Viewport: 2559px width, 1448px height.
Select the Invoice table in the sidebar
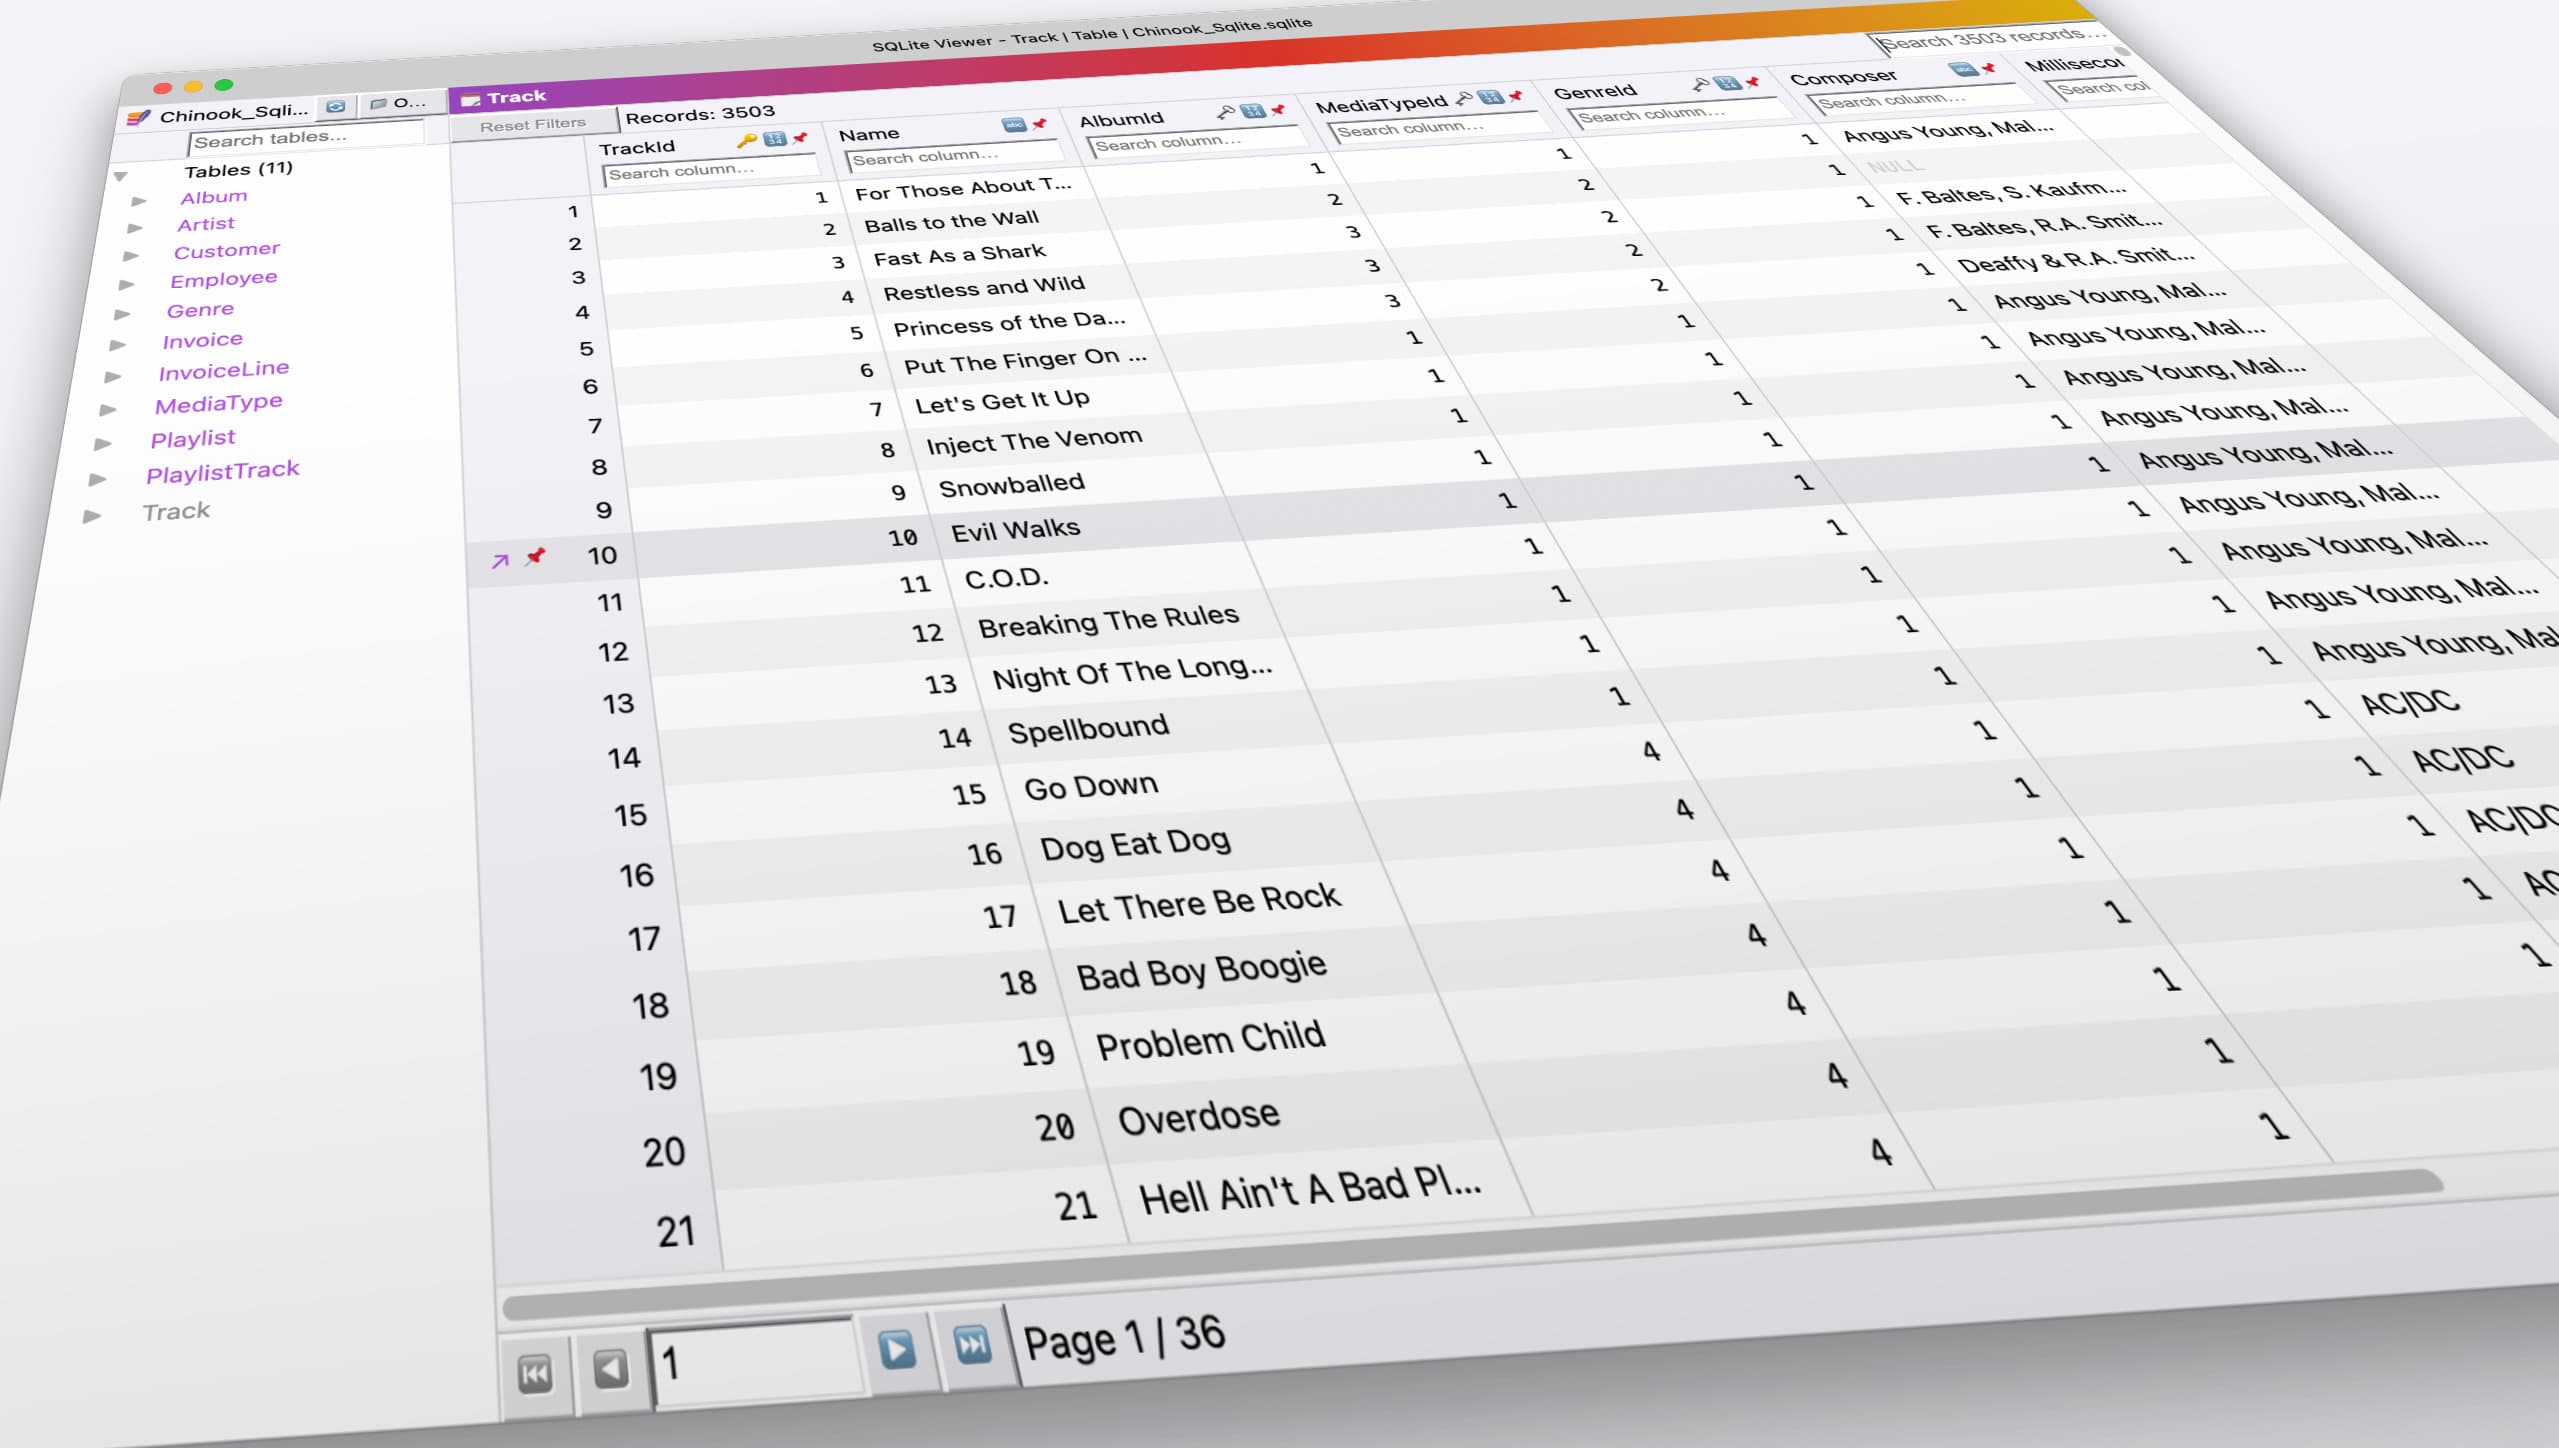[203, 339]
